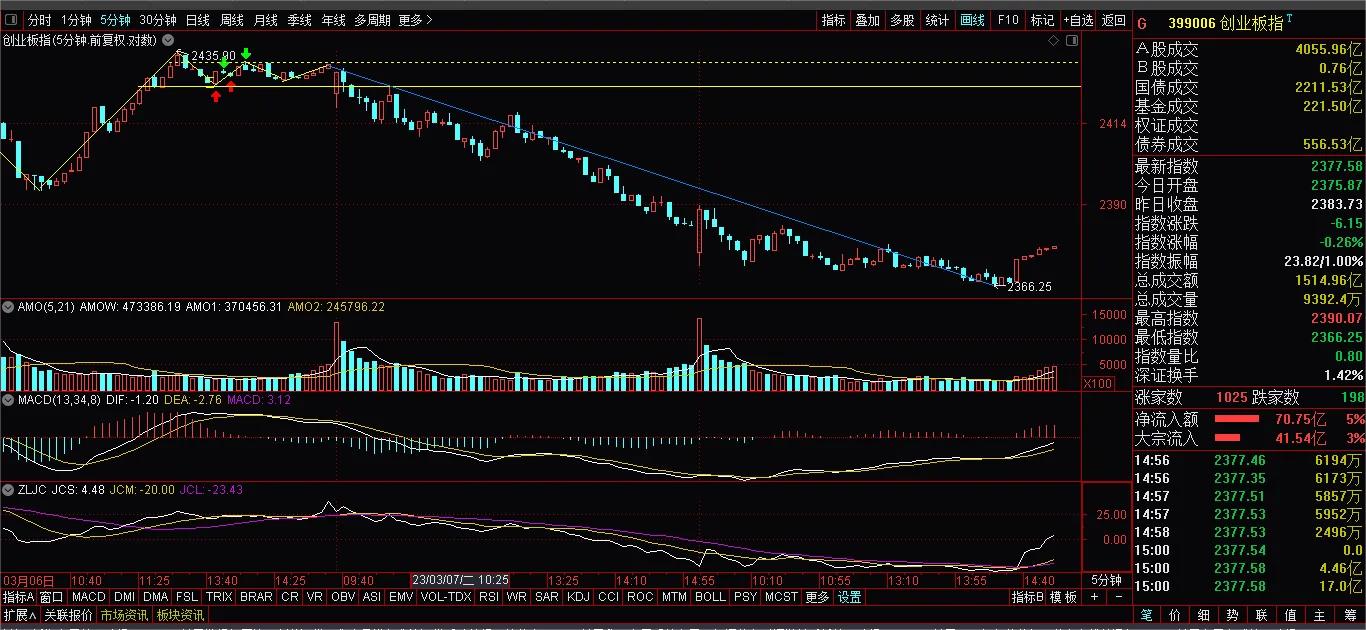Zoom out the chart with the − button
1366x630 pixels.
click(1118, 597)
